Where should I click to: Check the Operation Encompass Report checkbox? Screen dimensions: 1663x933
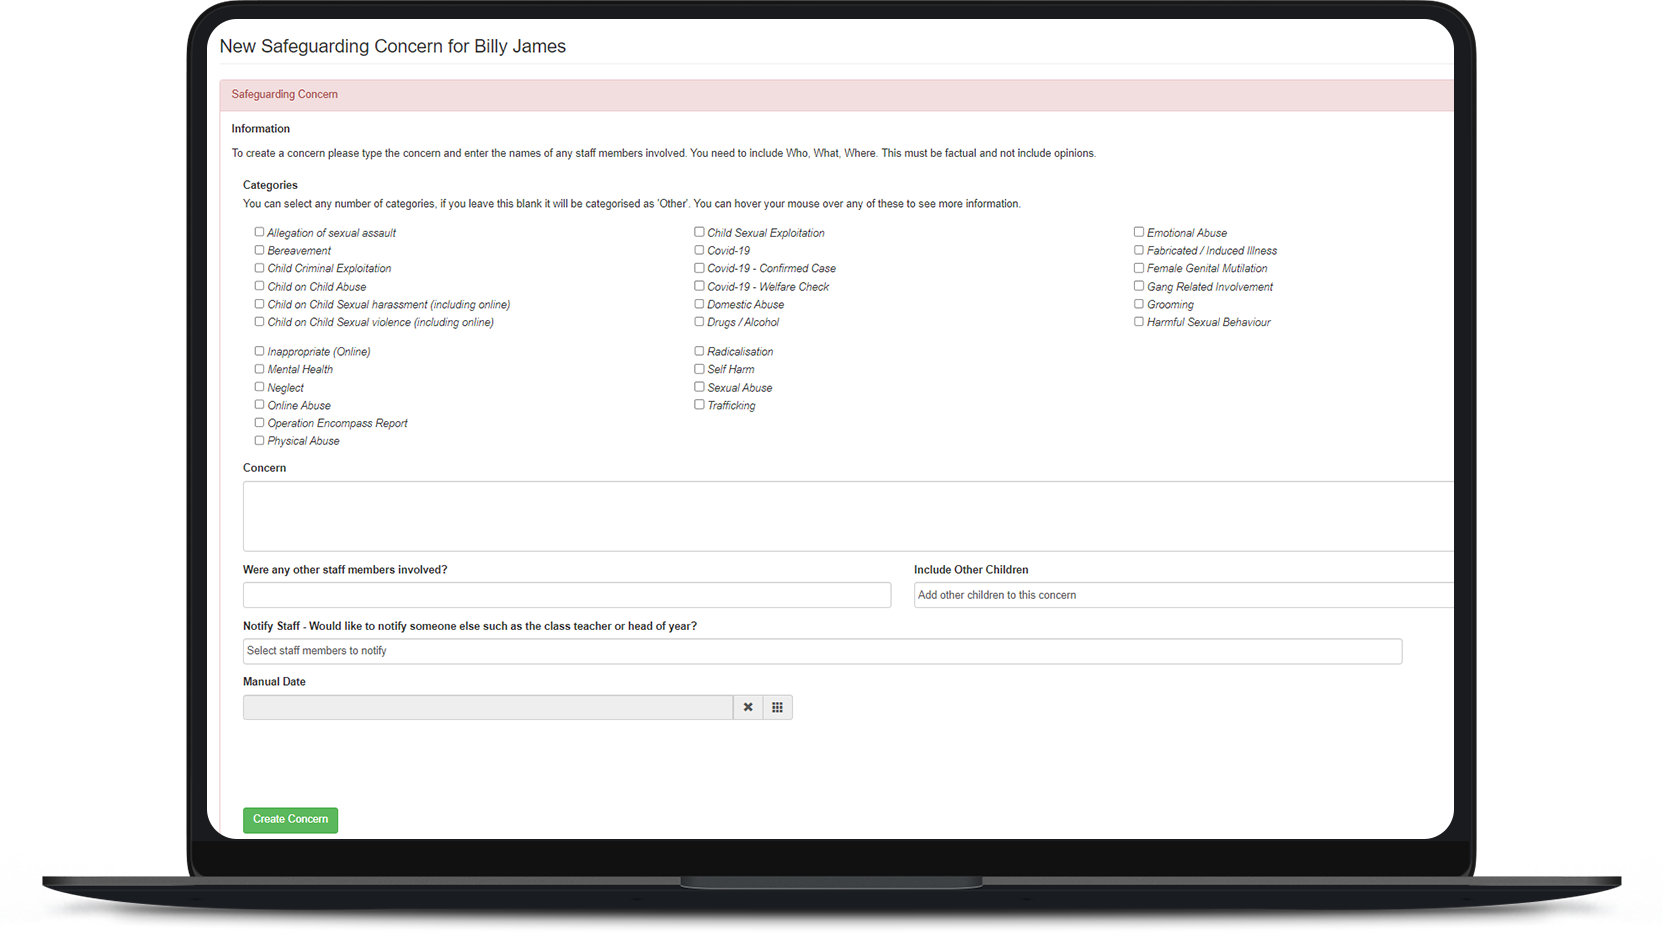pos(259,423)
